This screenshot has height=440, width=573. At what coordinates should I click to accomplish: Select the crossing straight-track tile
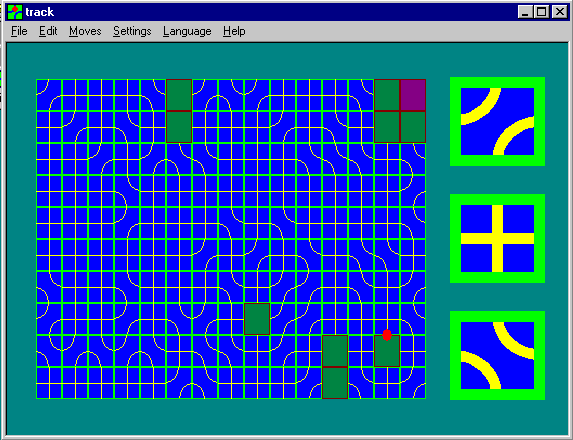pyautogui.click(x=497, y=238)
